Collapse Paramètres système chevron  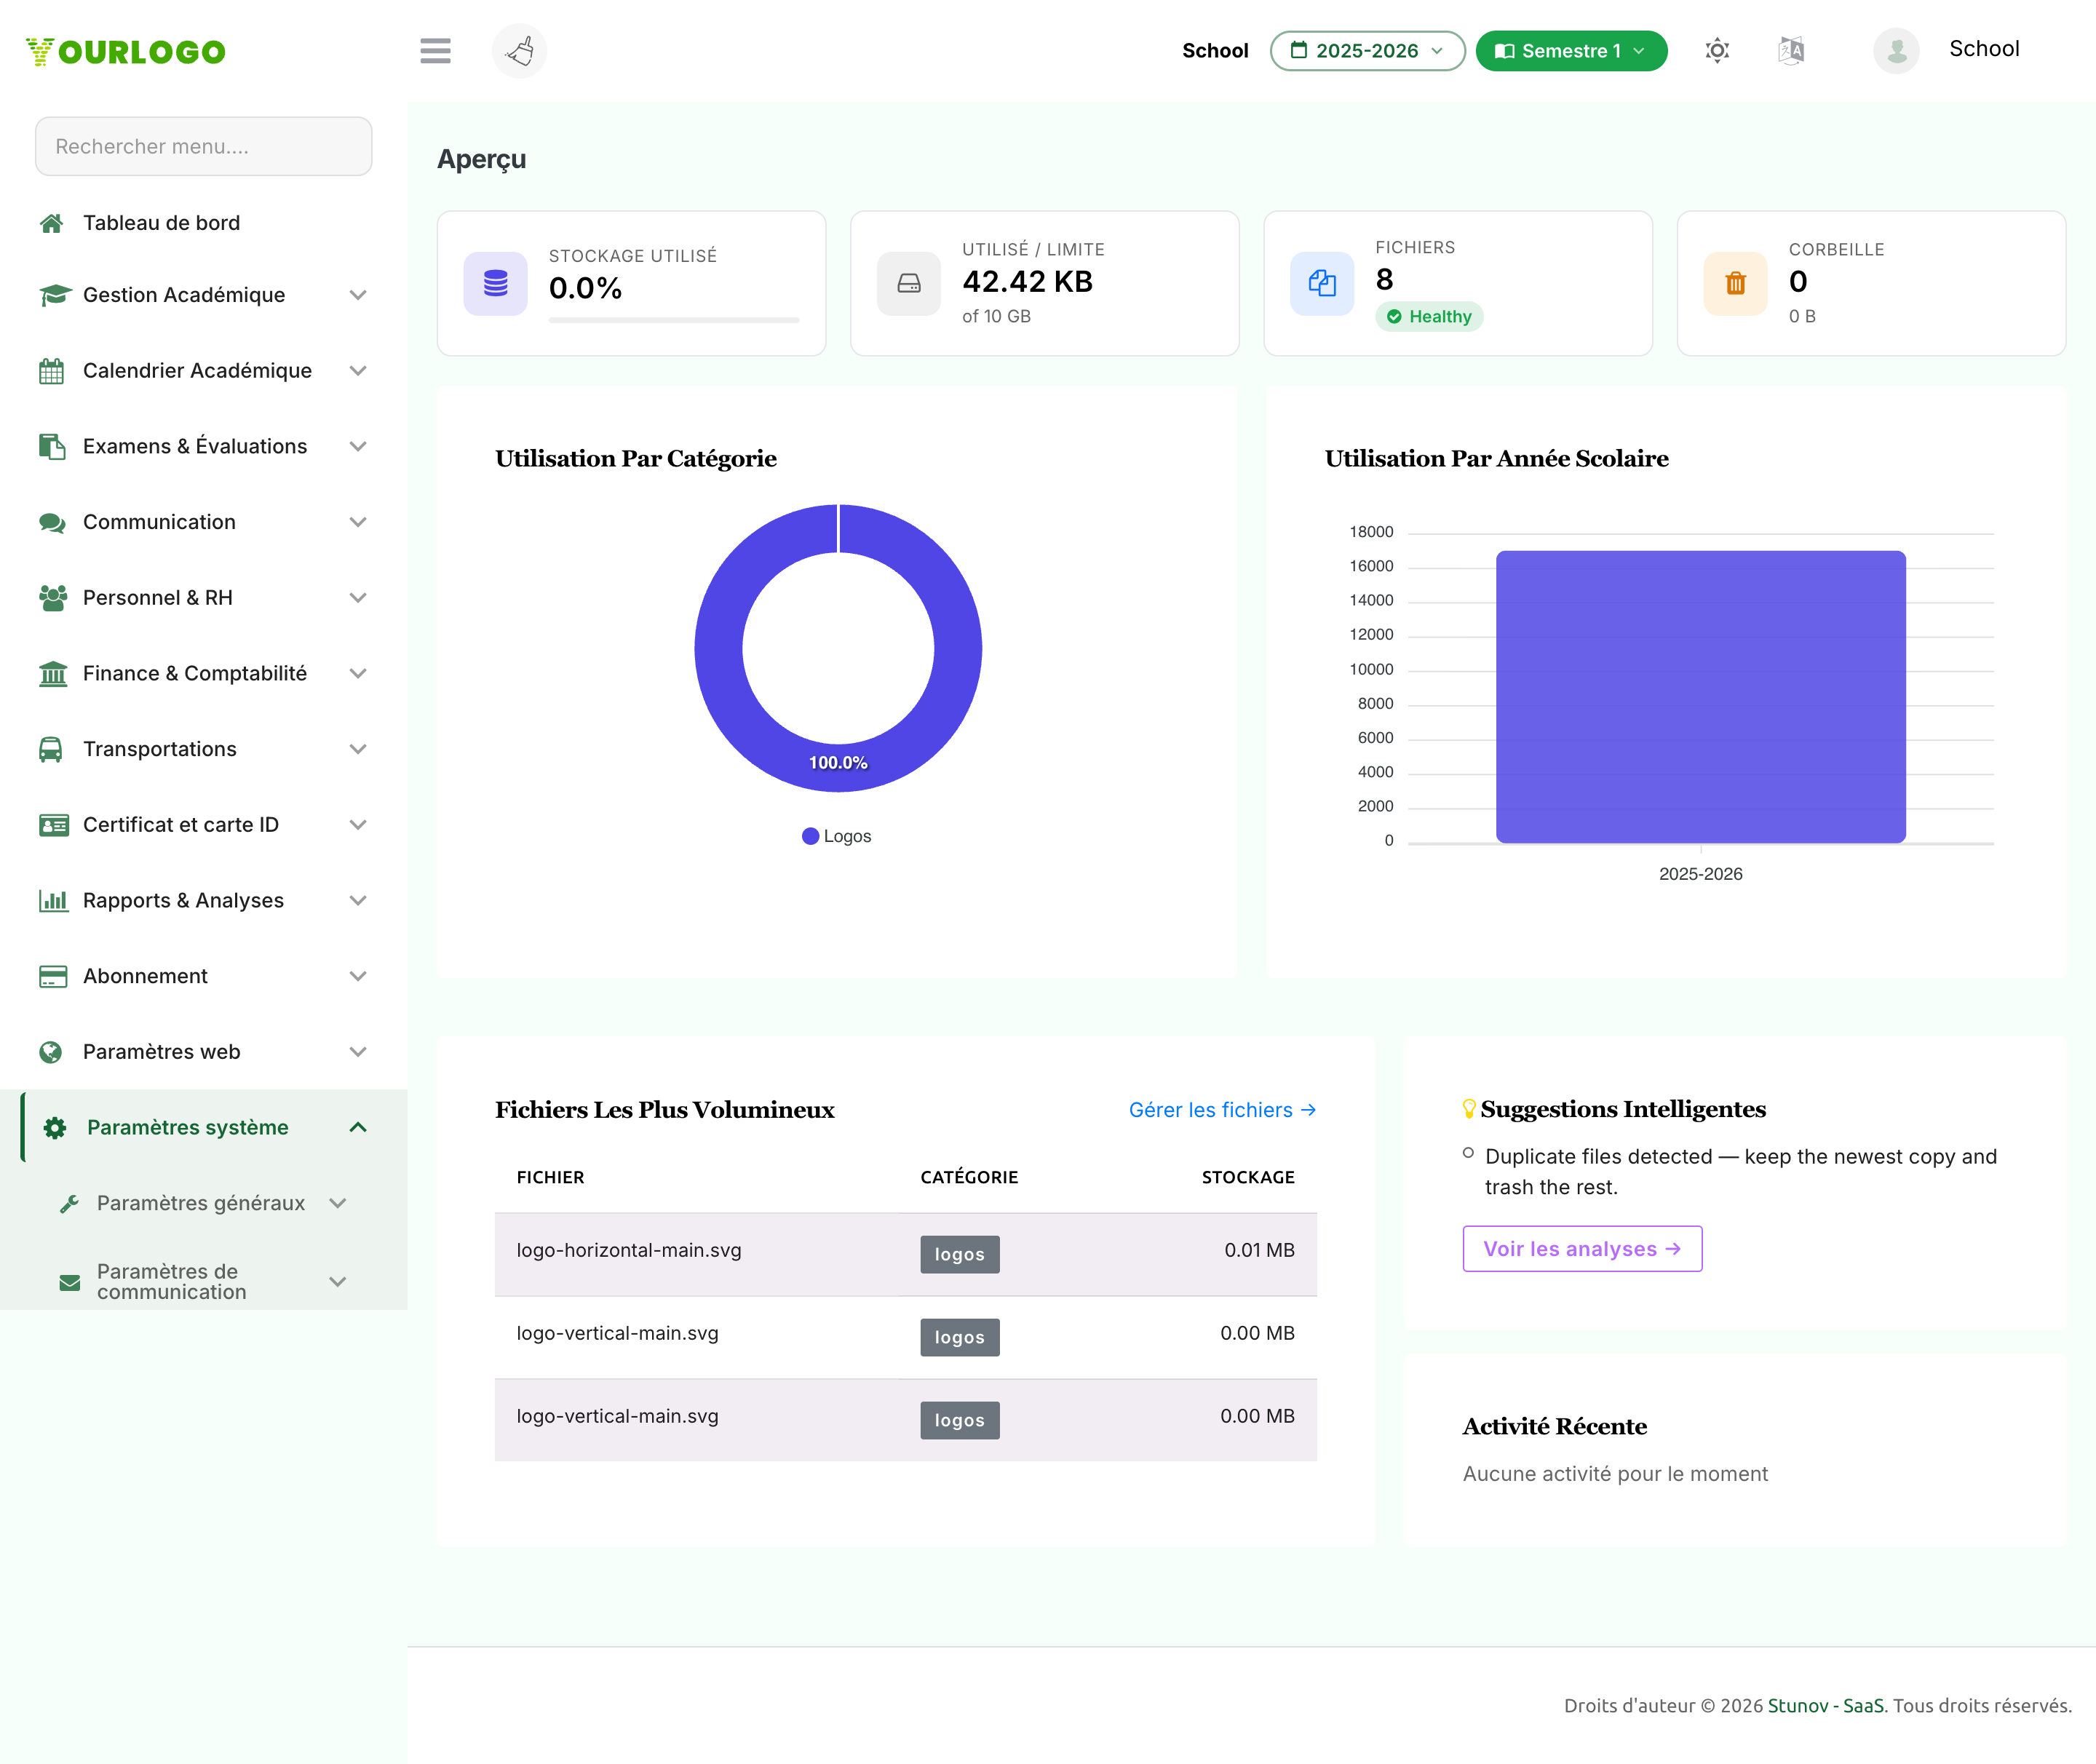click(358, 1128)
